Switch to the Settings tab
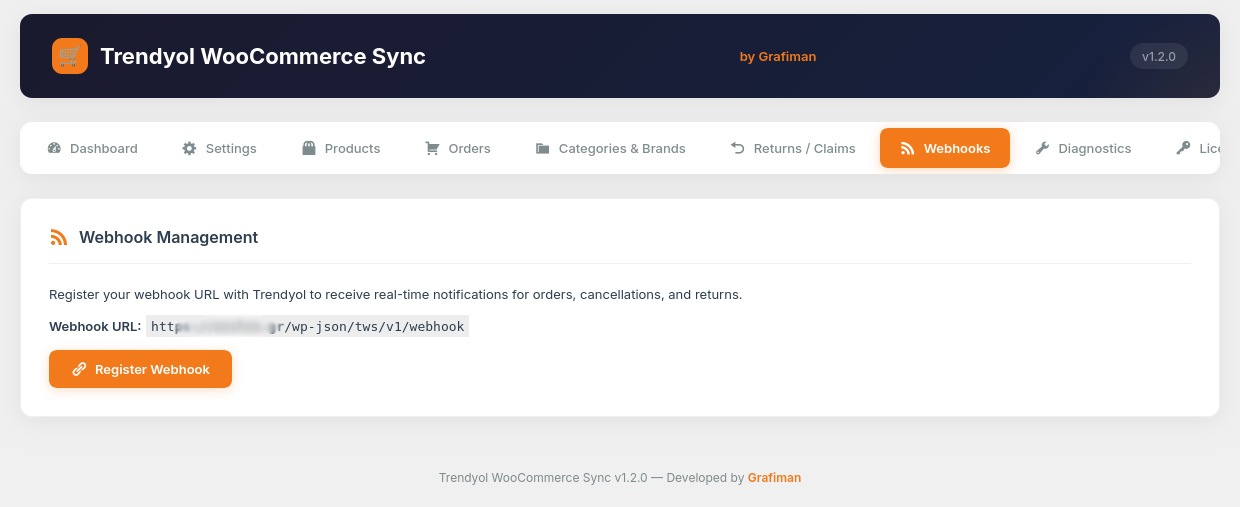The width and height of the screenshot is (1240, 507). 219,148
